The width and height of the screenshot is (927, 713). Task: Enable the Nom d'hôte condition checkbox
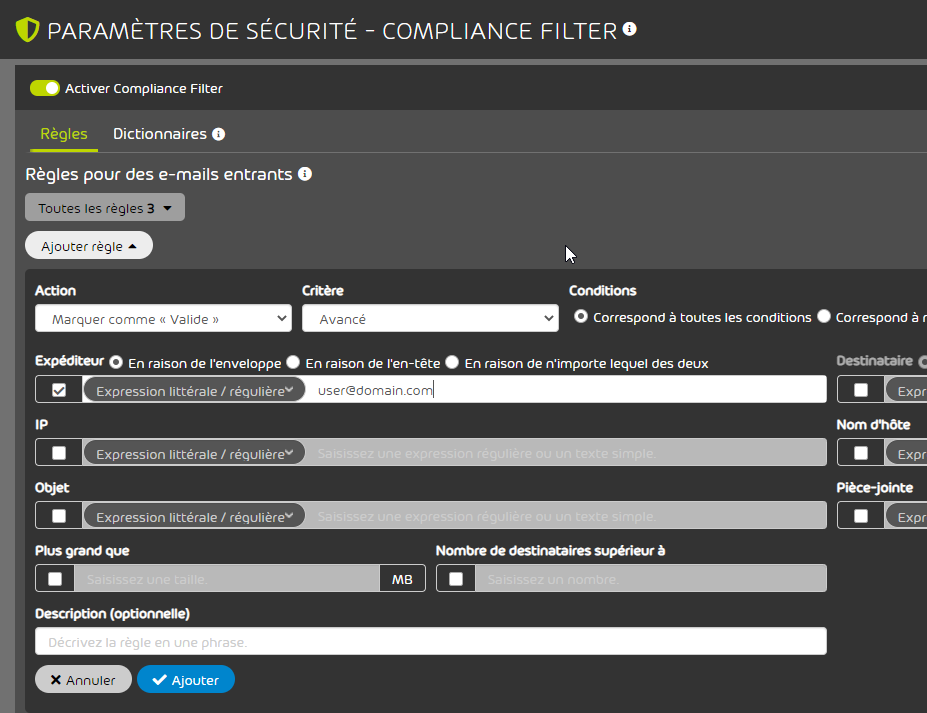861,453
